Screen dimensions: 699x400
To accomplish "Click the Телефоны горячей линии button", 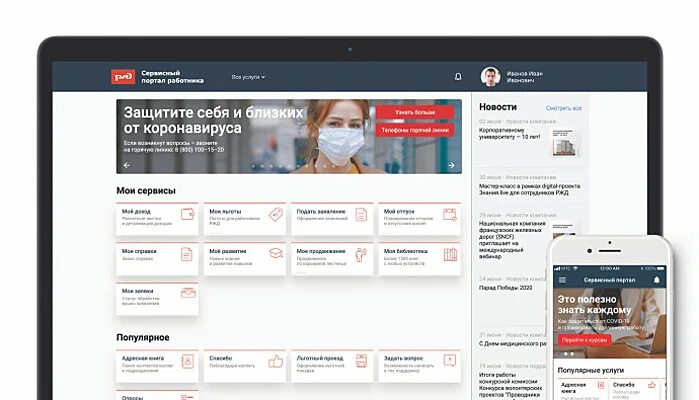I will tap(415, 130).
